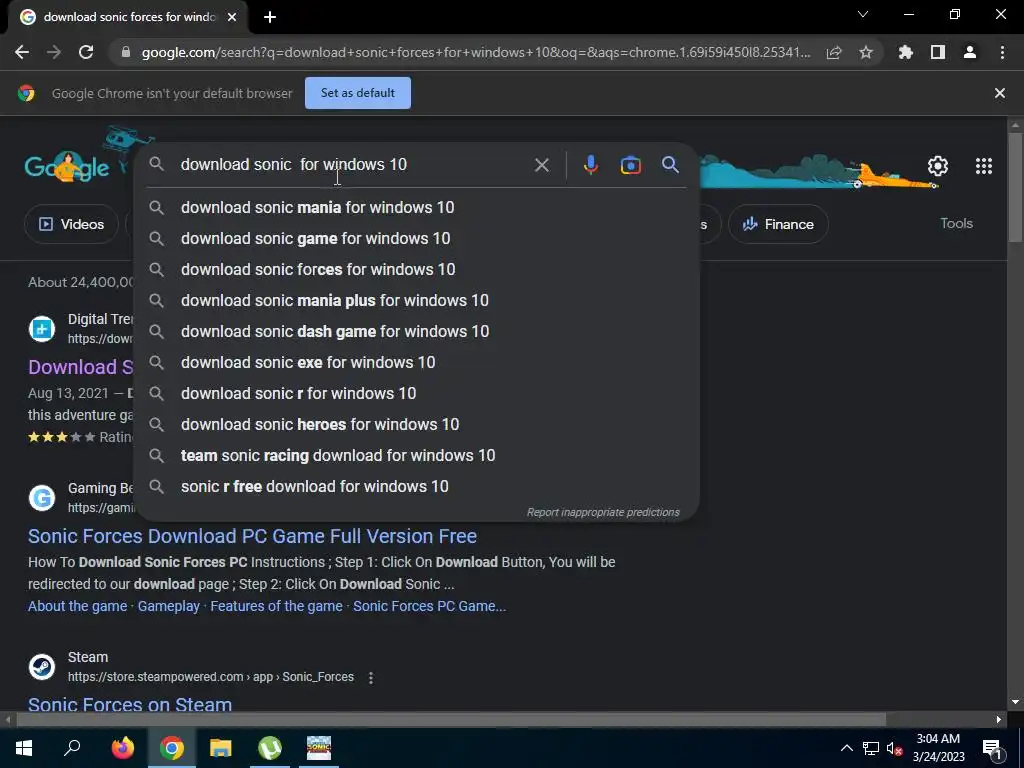Click inside the Google search field
1024x768 pixels.
tap(353, 165)
